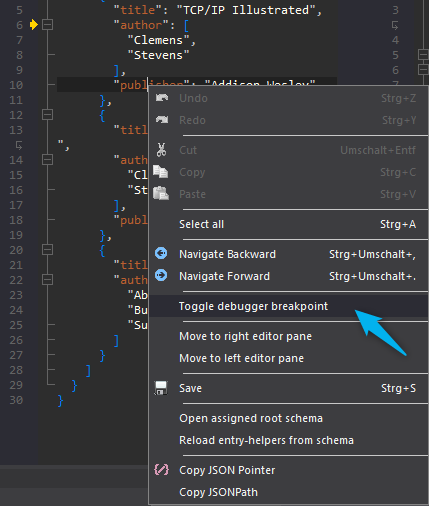Viewport: 429px width, 506px height.
Task: Click the Paste clipboard icon
Action: click(x=161, y=193)
